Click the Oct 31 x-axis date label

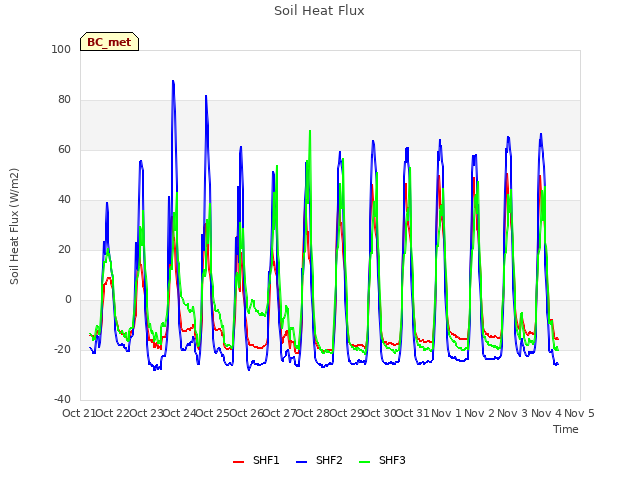pyautogui.click(x=413, y=413)
